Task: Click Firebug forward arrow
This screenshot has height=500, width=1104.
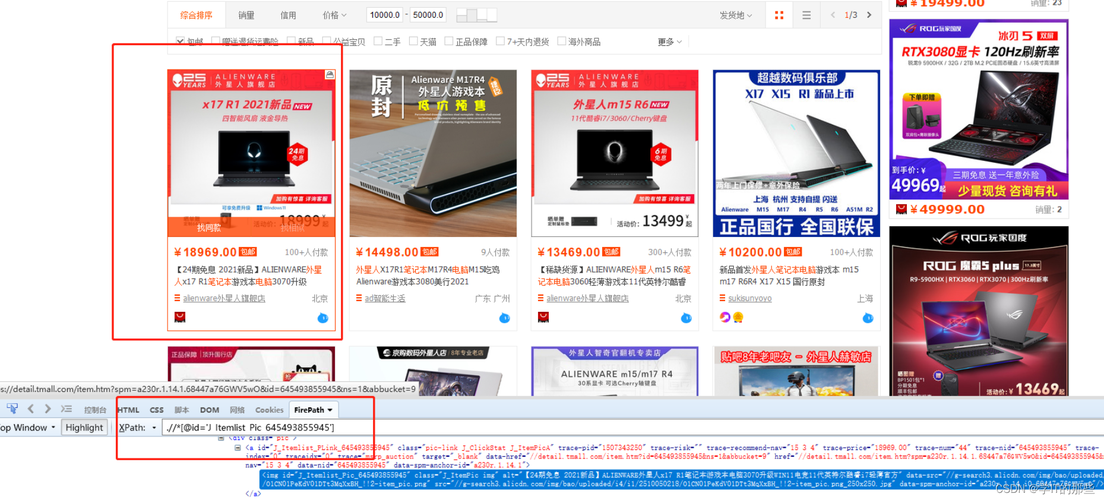Action: (47, 408)
